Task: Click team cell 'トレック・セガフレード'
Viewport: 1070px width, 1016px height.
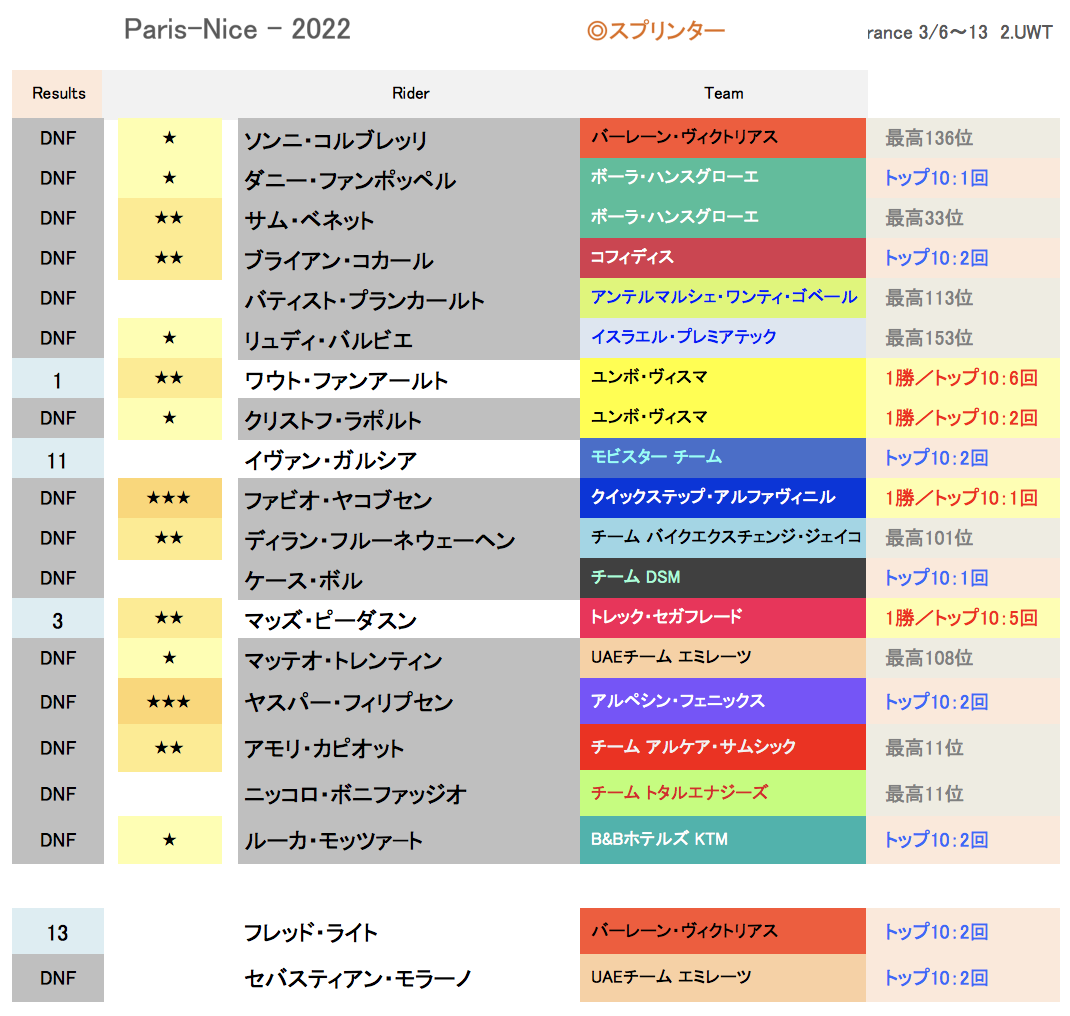Action: tap(723, 618)
